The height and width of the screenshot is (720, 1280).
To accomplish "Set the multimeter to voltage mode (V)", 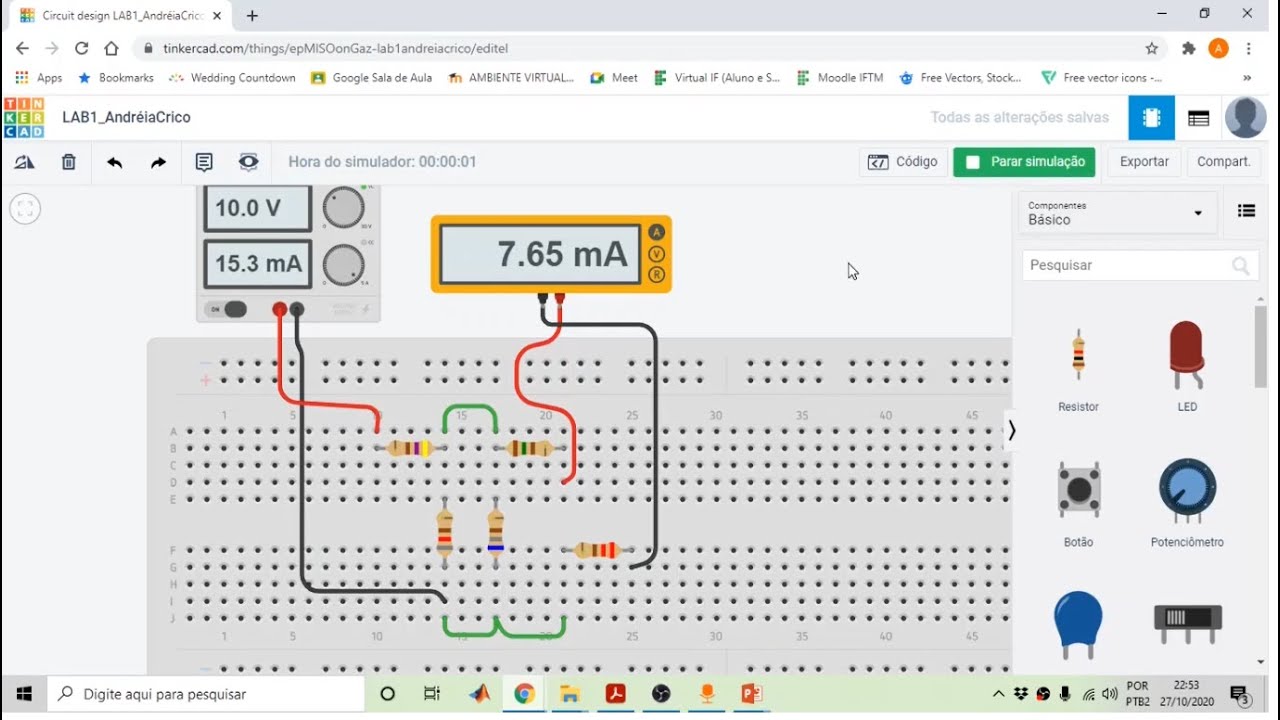I will 656,253.
